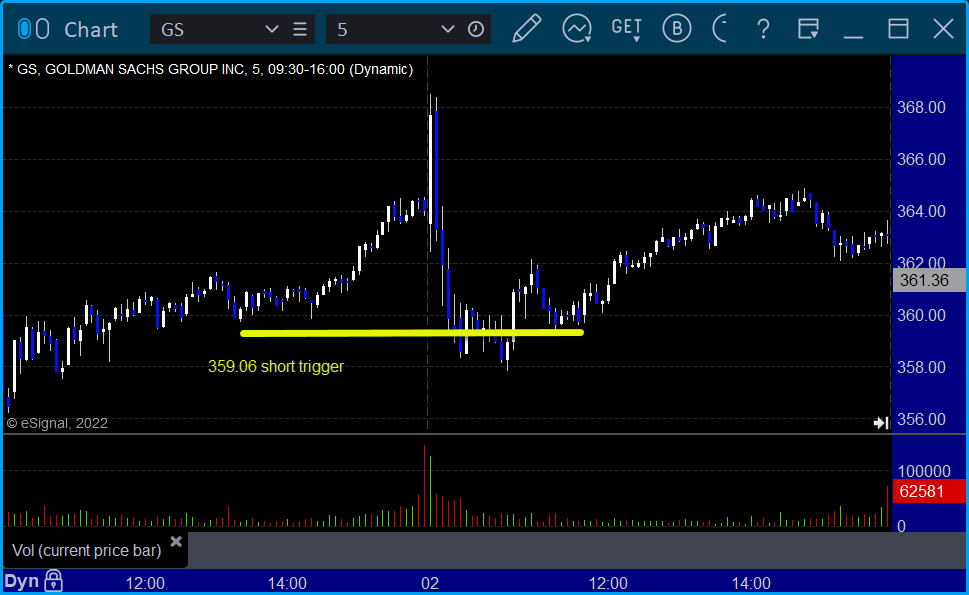Screen dimensions: 969x595
Task: Click the 356.00 price axis label
Action: (921, 420)
